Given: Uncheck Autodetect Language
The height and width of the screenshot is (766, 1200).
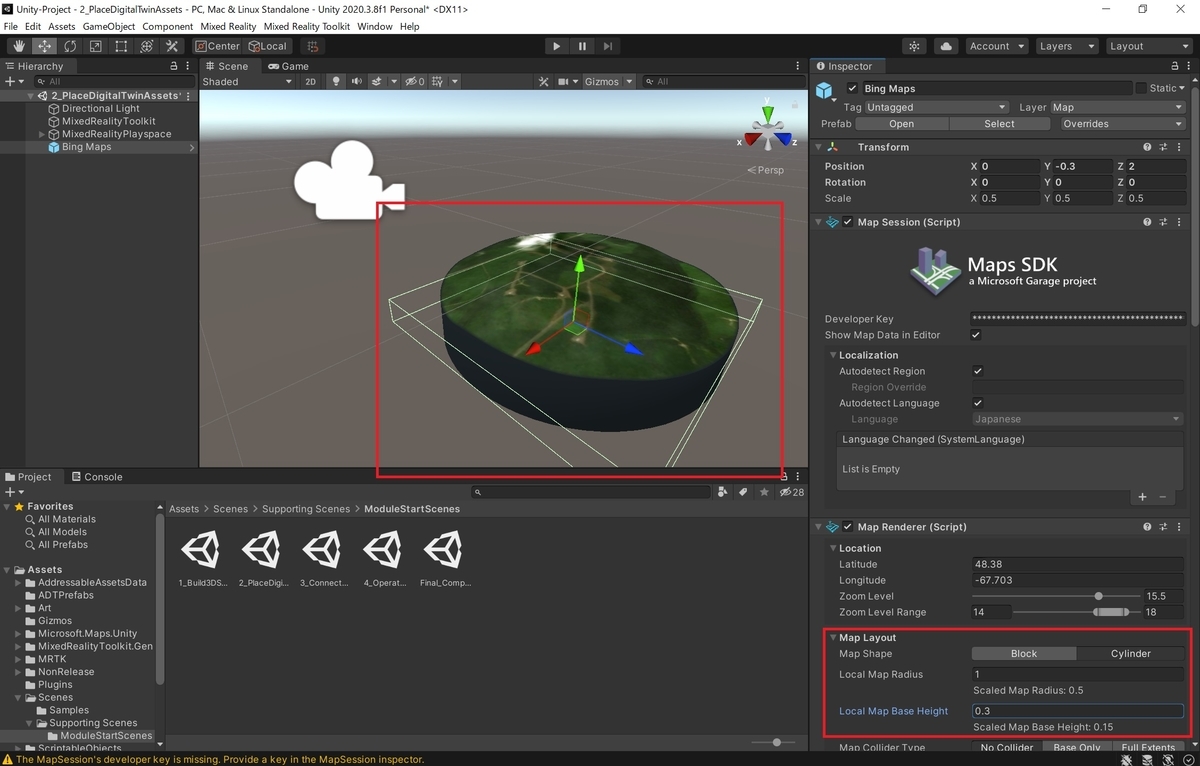Looking at the screenshot, I should click(x=978, y=403).
